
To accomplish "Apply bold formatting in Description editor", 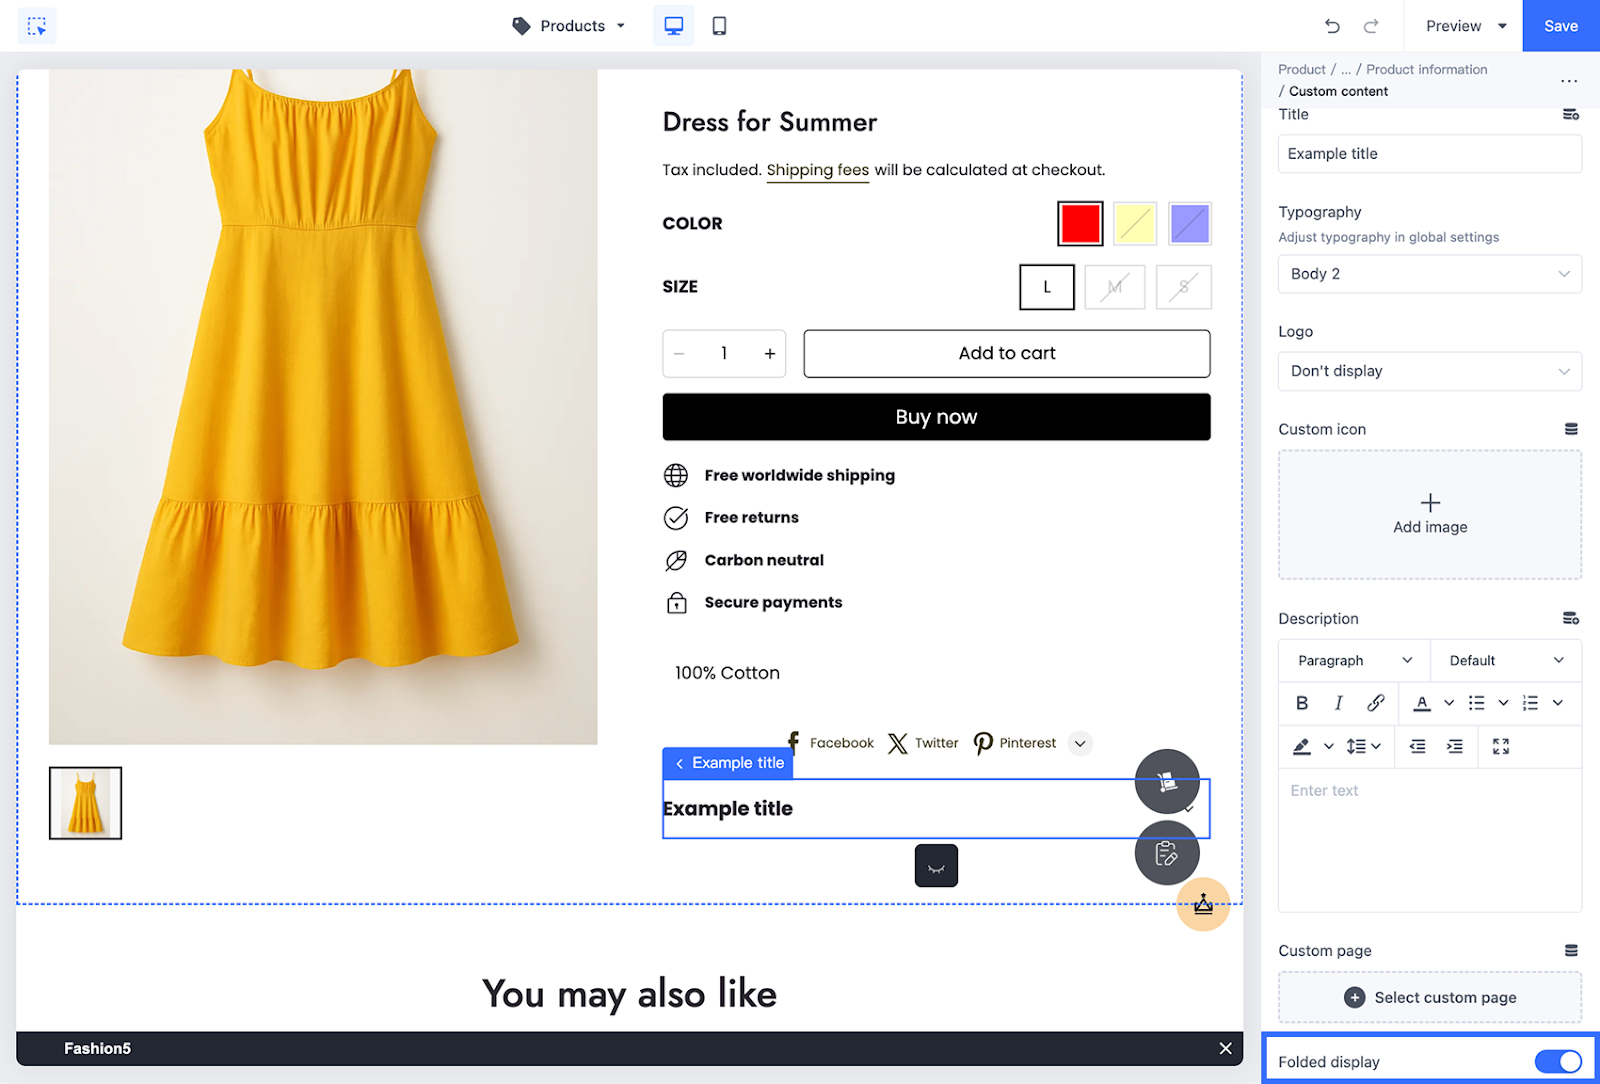I will pyautogui.click(x=1302, y=703).
